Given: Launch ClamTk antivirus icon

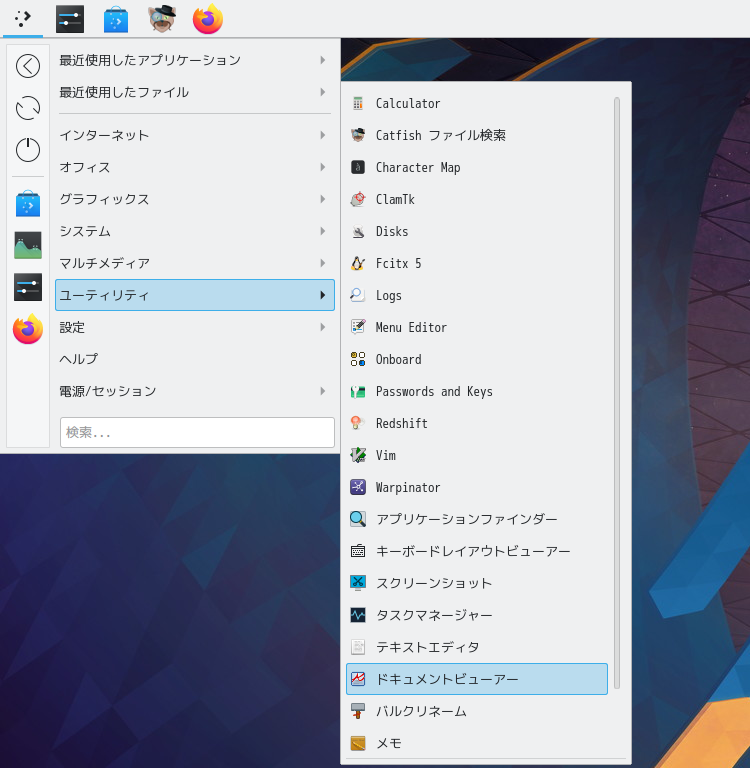Looking at the screenshot, I should tap(358, 199).
